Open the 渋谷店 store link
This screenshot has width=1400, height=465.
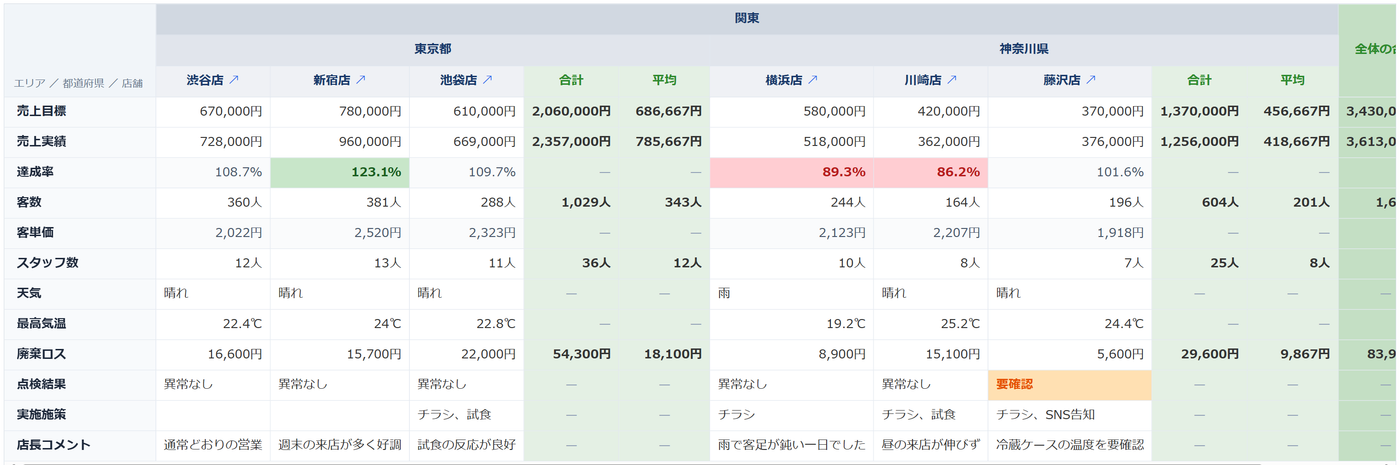(213, 80)
